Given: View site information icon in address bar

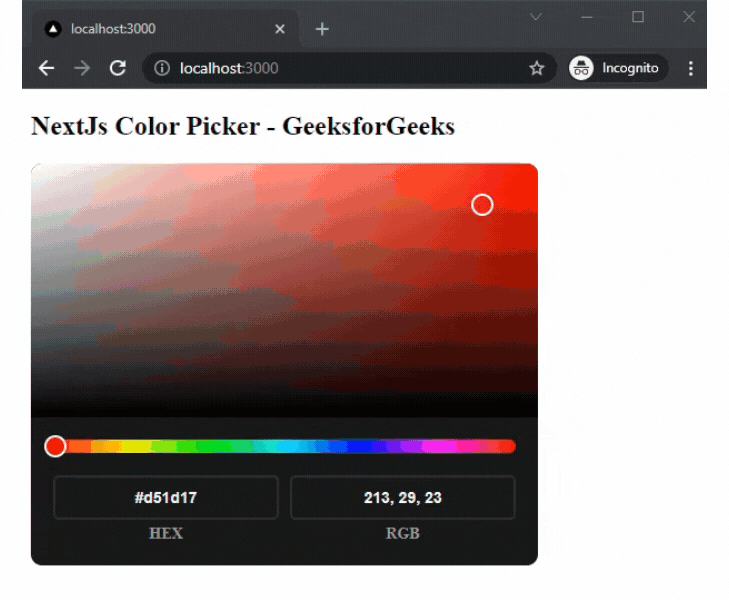Looking at the screenshot, I should coord(162,68).
